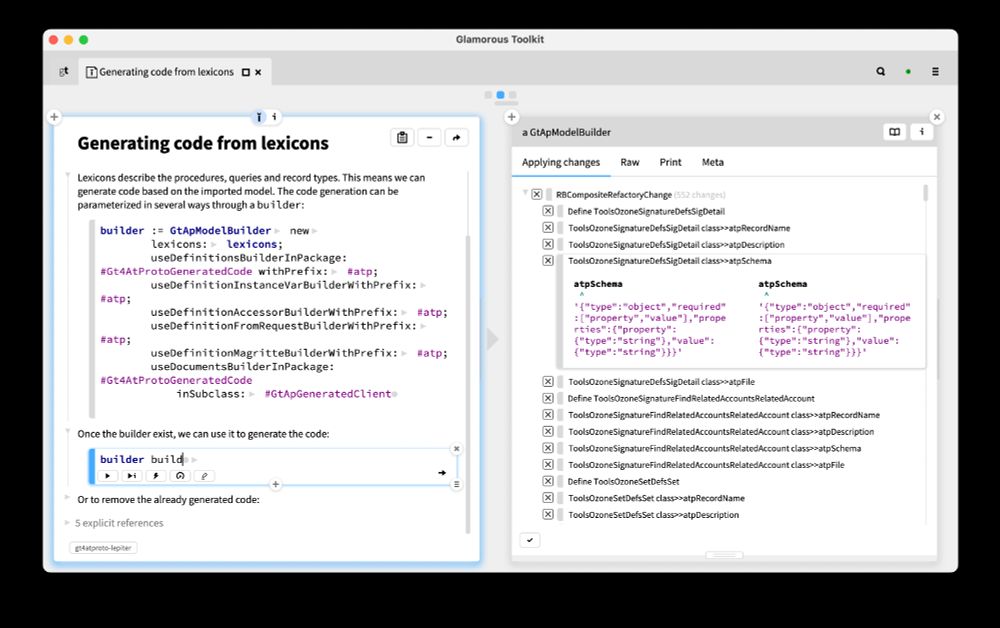The image size is (1000, 628).
Task: Click the black arrow at the snippet's right edge
Action: click(x=442, y=473)
